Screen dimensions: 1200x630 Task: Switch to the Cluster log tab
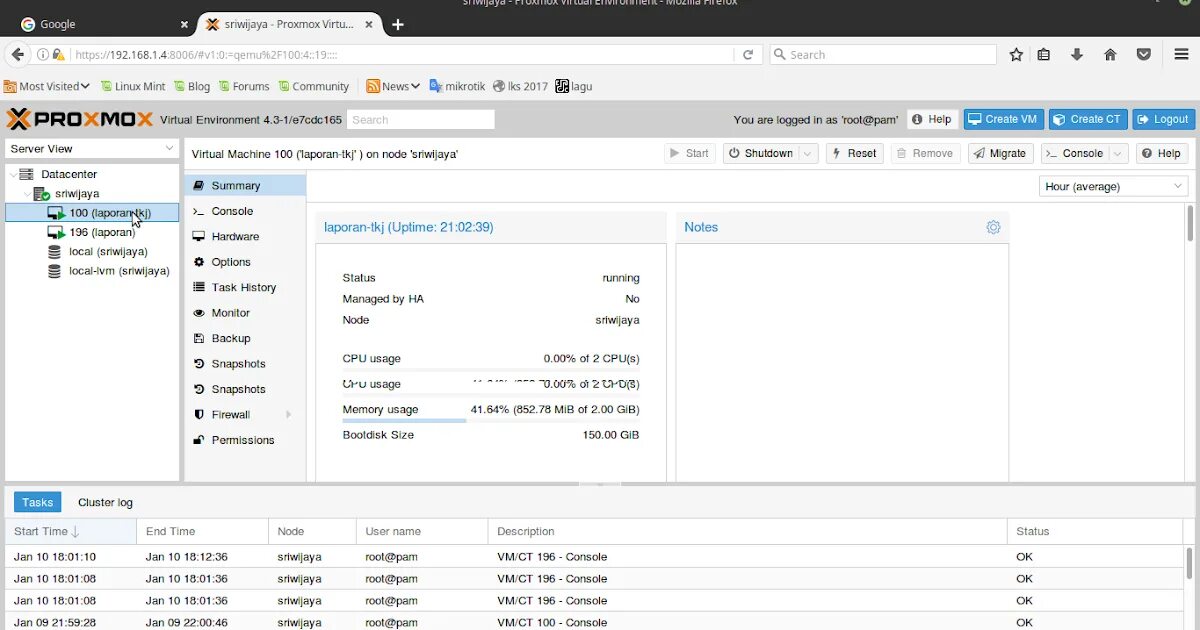(x=105, y=502)
